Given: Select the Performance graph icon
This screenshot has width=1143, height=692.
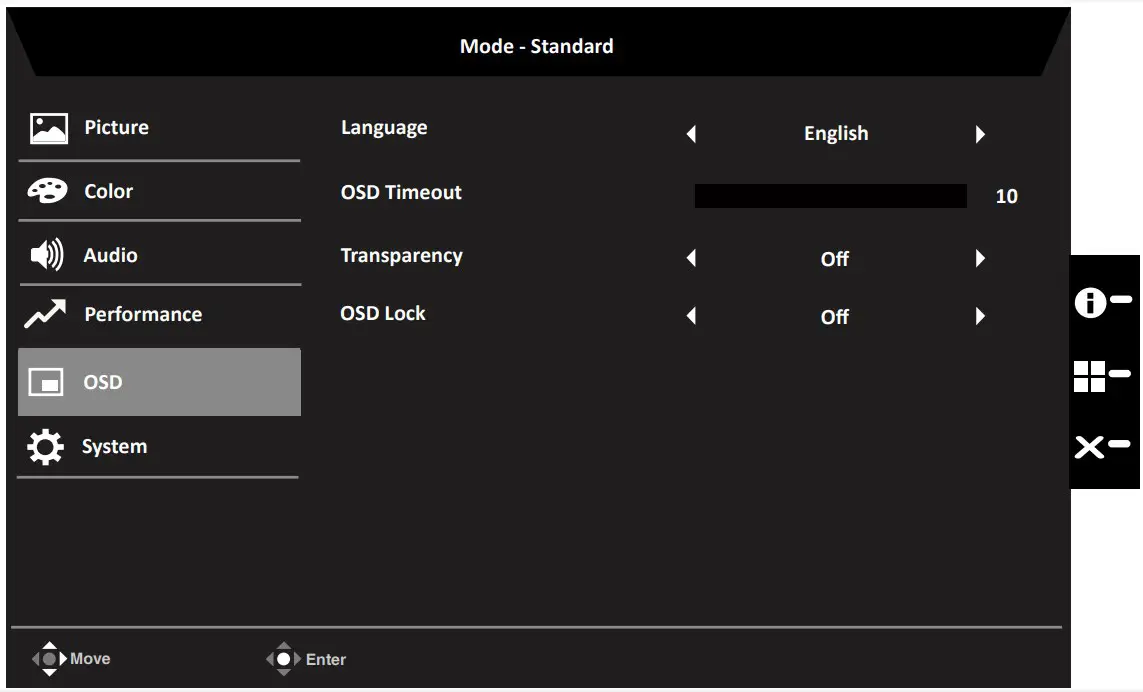Looking at the screenshot, I should (x=45, y=314).
